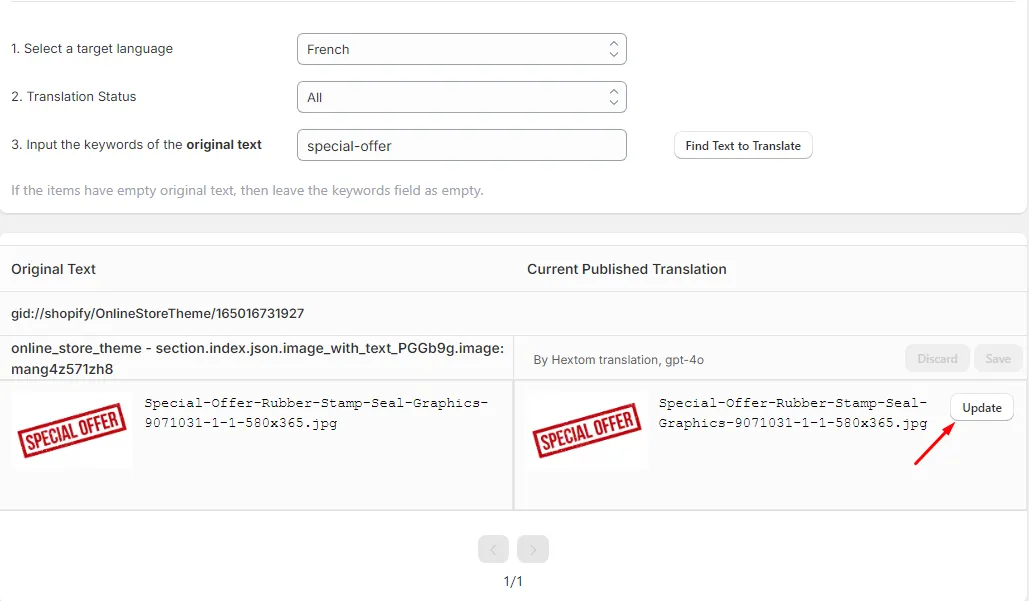Click the online_store_theme section key label

[x=257, y=358]
